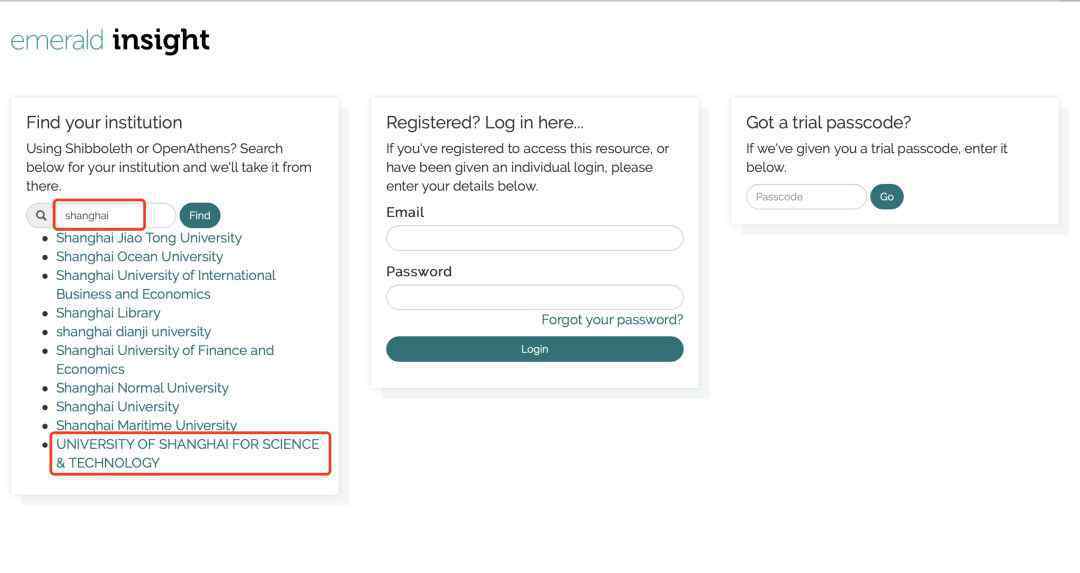The width and height of the screenshot is (1080, 573).
Task: Select Shanghai Normal University
Action: pos(142,388)
